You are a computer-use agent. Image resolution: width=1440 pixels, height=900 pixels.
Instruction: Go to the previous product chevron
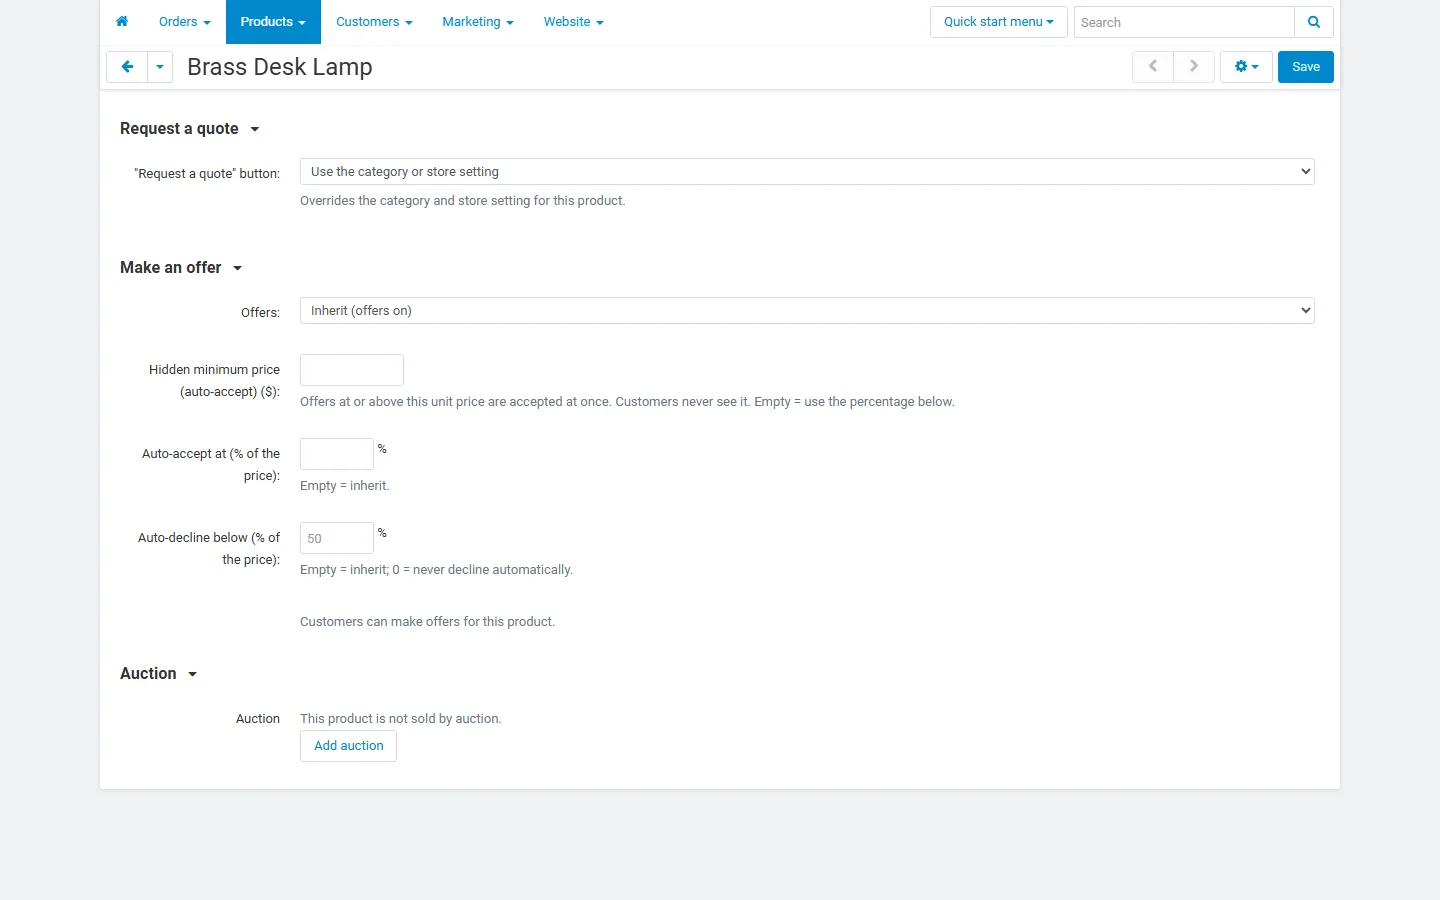click(x=1153, y=67)
